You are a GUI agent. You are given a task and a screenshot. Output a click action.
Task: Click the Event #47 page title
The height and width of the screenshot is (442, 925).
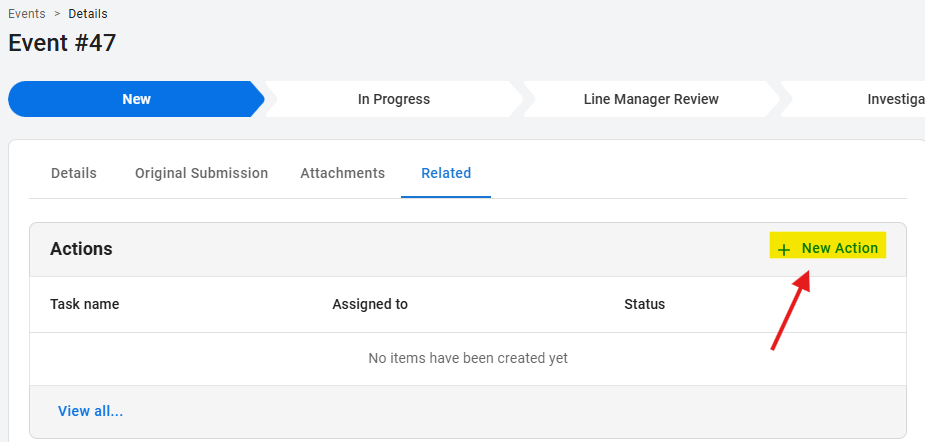[x=62, y=43]
